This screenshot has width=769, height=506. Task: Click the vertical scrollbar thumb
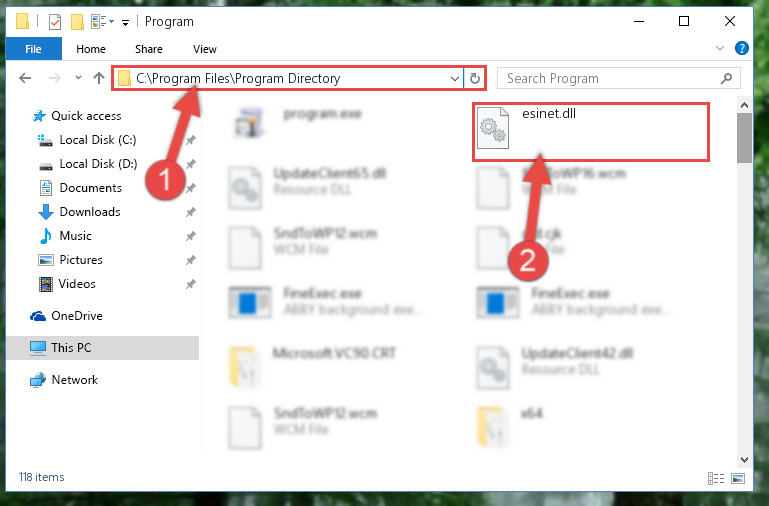click(744, 138)
